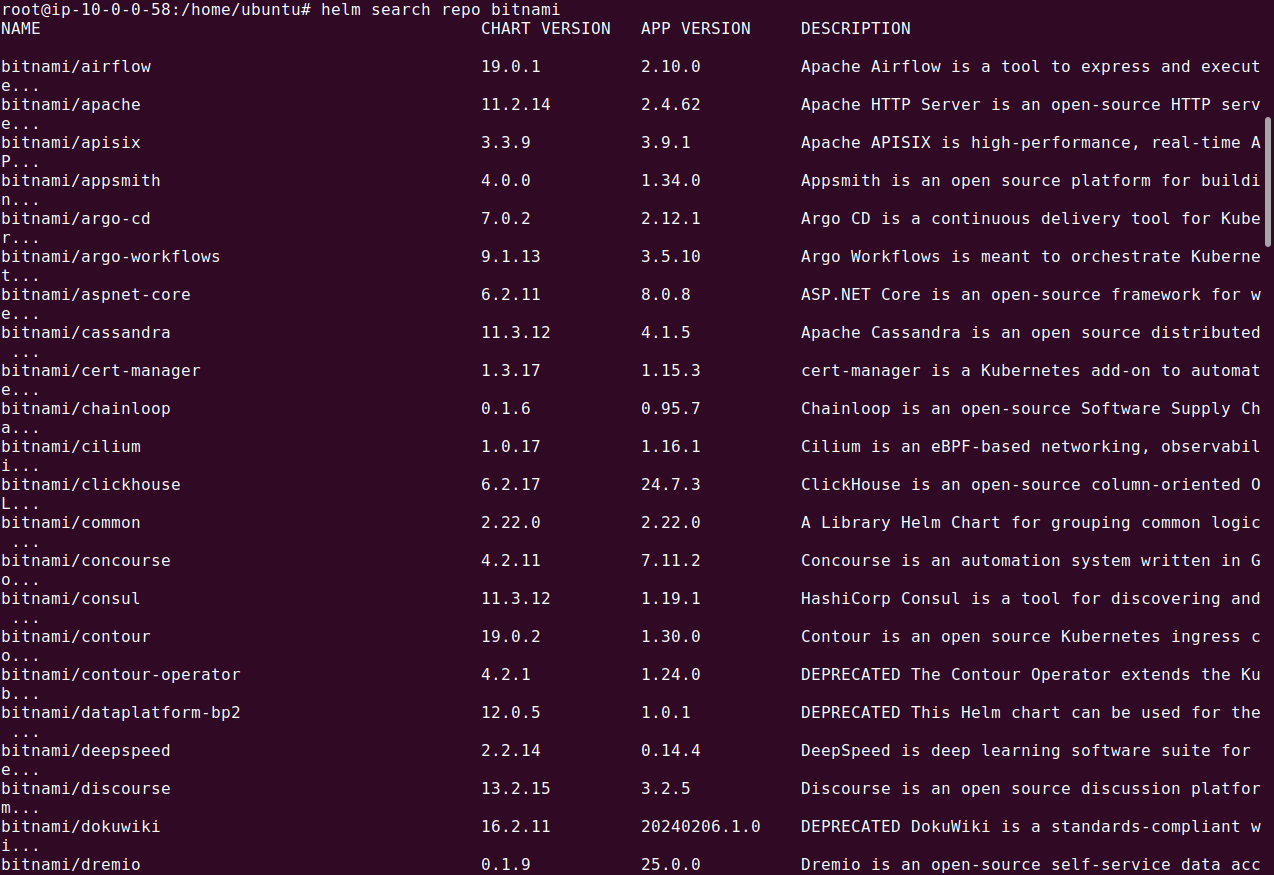Select the text 'bitnami/apache'

tap(71, 105)
